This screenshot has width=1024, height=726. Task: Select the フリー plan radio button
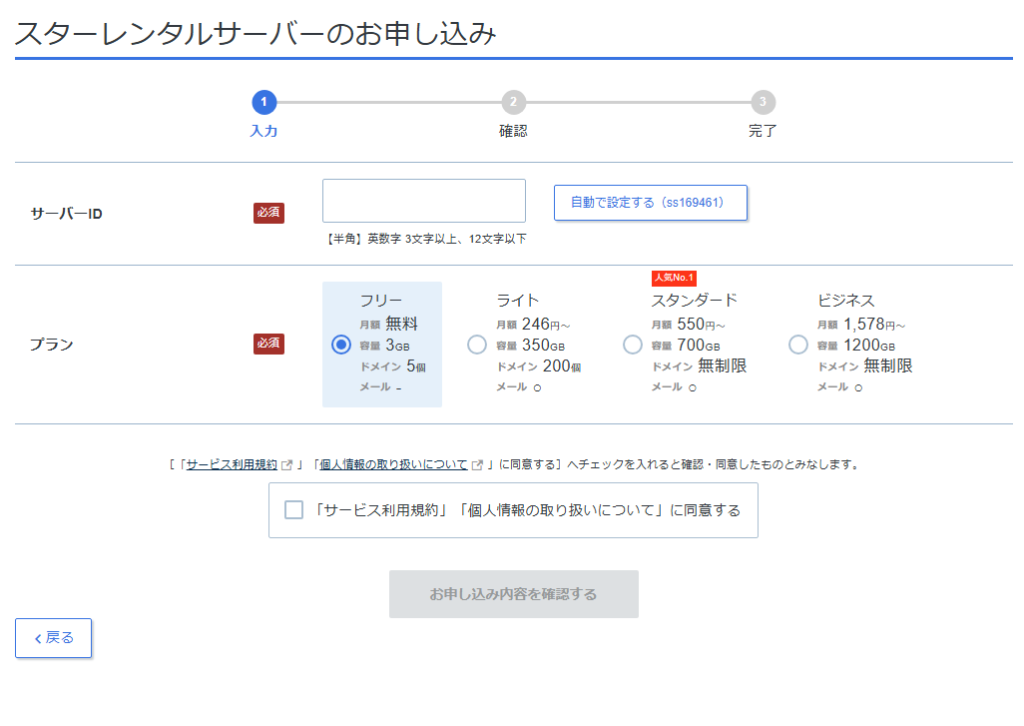tap(341, 344)
